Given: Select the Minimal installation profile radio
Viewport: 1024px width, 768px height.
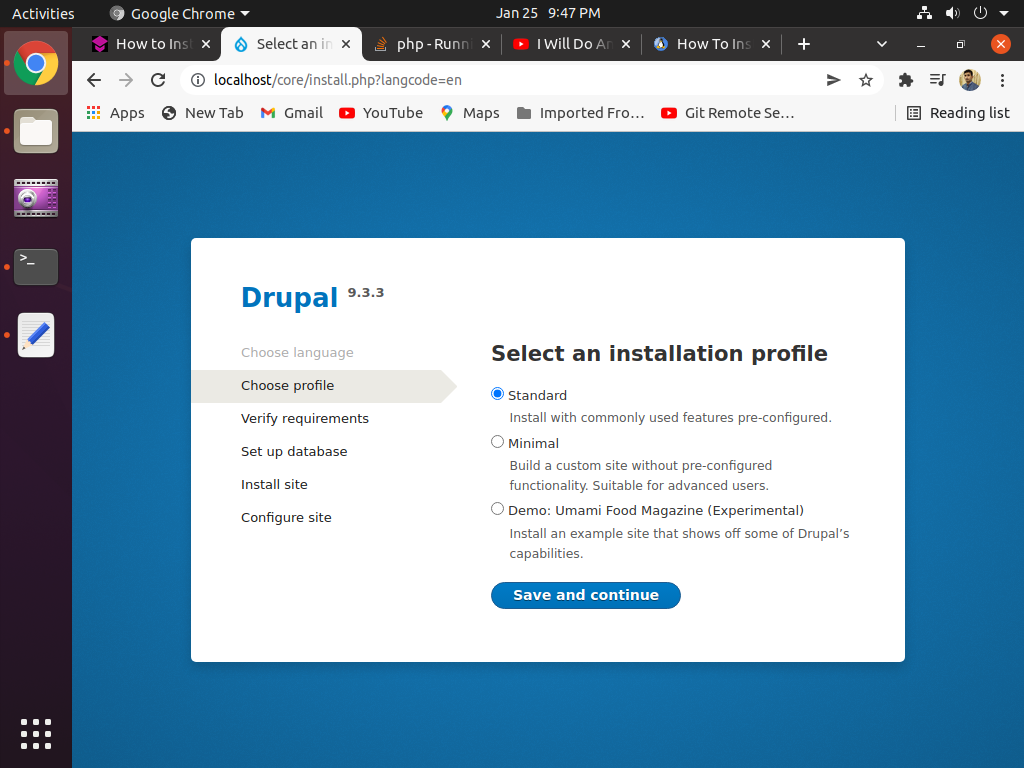Looking at the screenshot, I should [497, 442].
